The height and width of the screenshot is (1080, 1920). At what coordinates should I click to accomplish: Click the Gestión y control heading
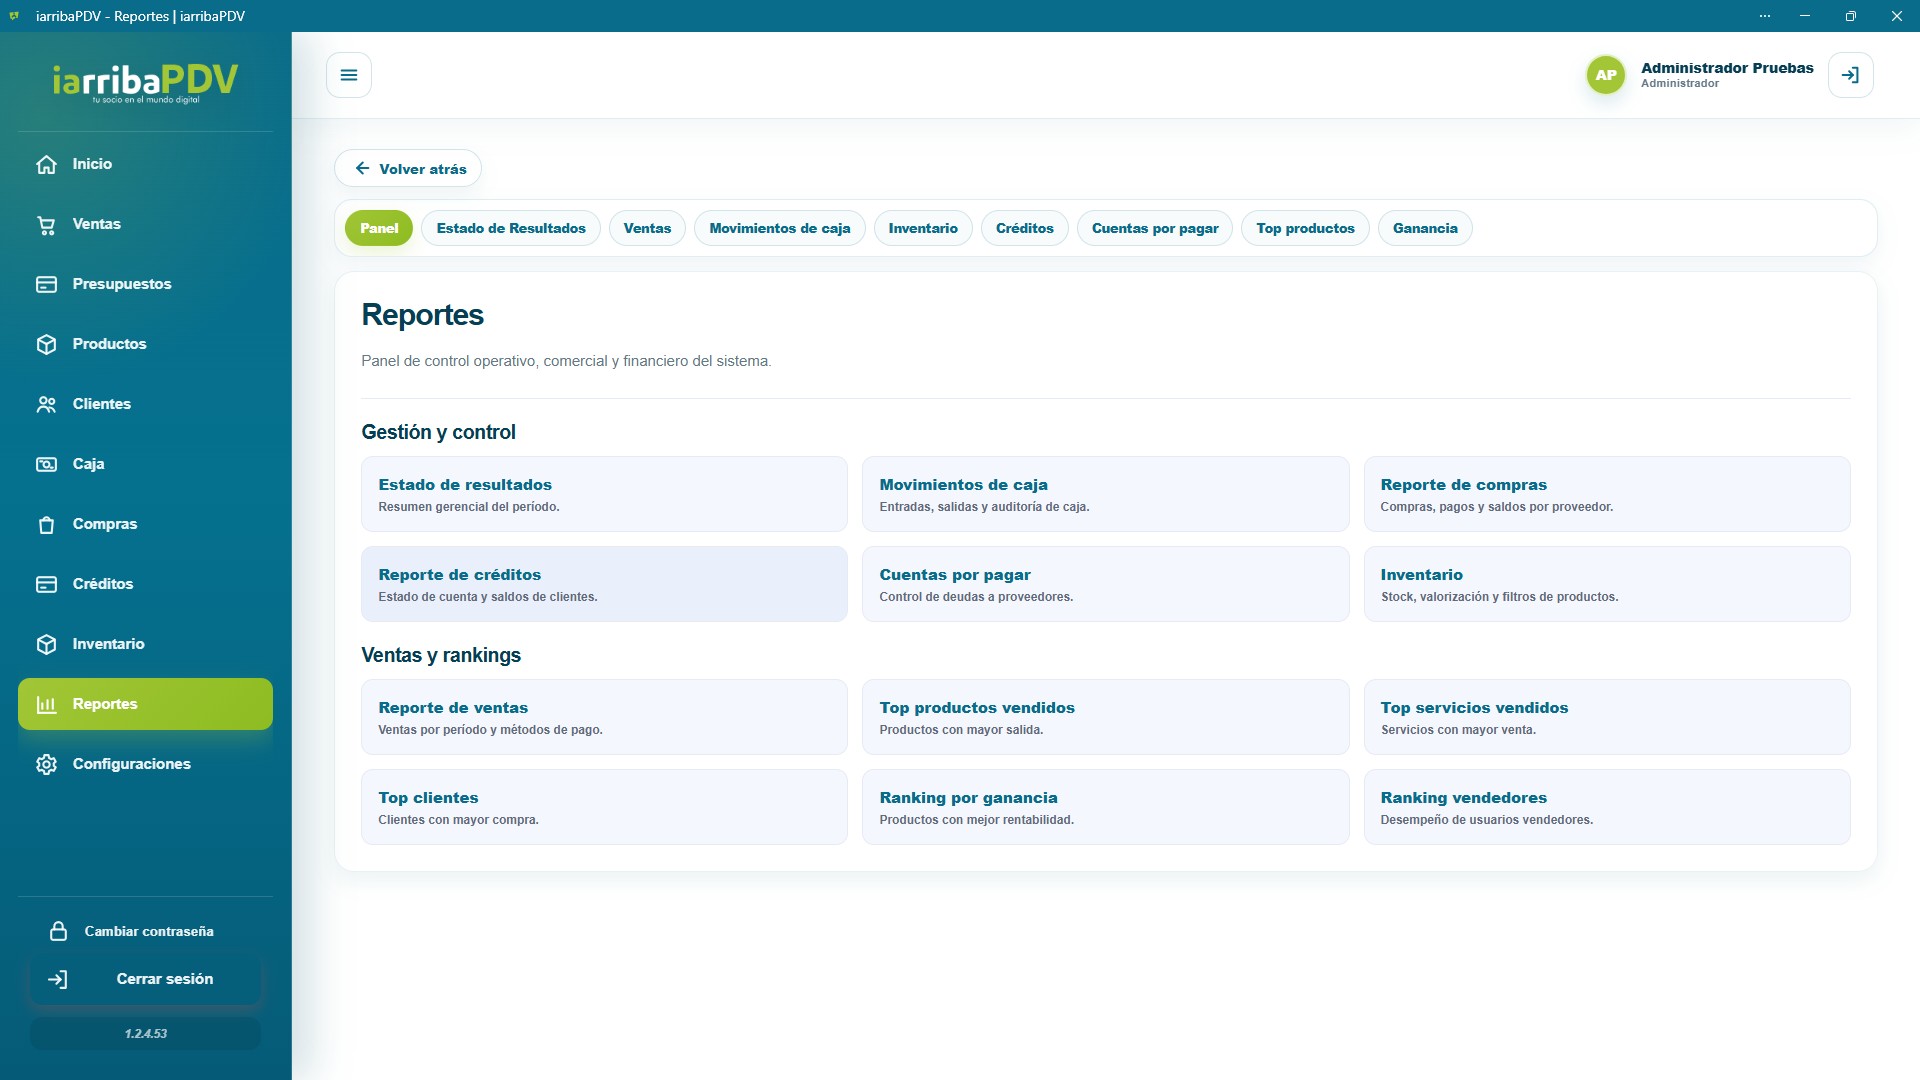(438, 432)
